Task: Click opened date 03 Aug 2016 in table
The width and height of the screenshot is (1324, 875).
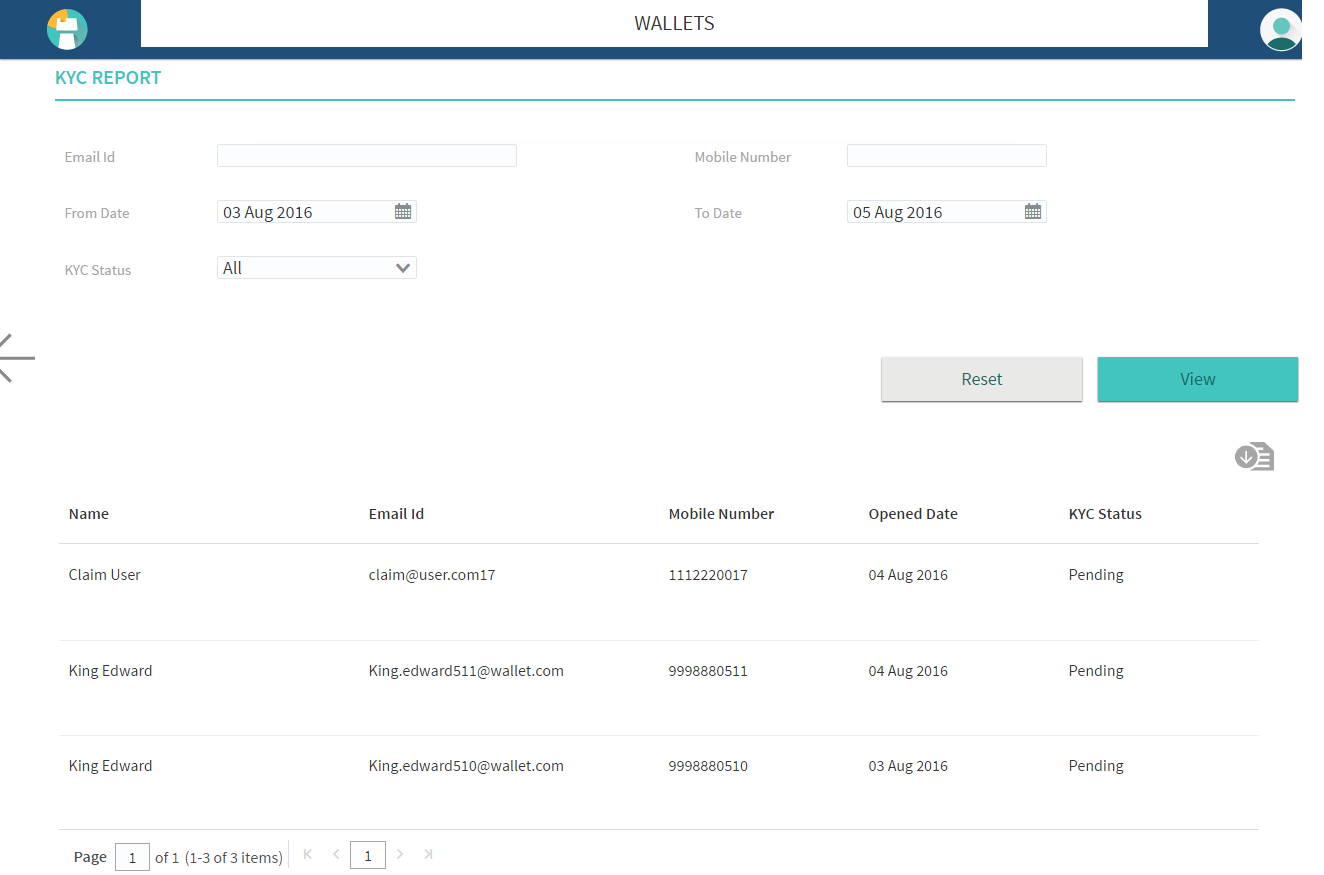Action: tap(908, 766)
